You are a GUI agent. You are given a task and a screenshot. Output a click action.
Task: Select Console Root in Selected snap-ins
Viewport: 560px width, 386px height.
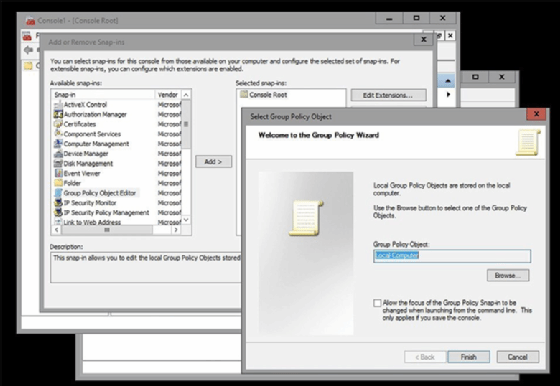pyautogui.click(x=268, y=95)
